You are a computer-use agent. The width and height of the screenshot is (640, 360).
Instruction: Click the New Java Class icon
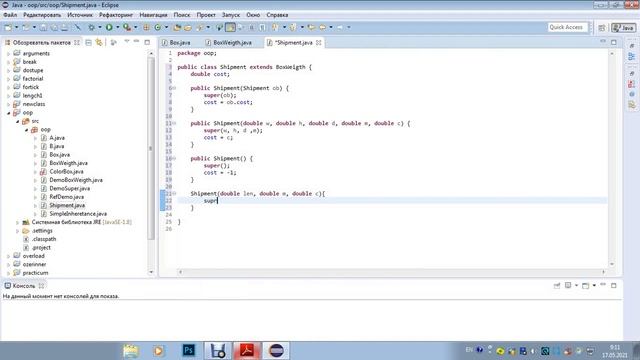[158, 27]
